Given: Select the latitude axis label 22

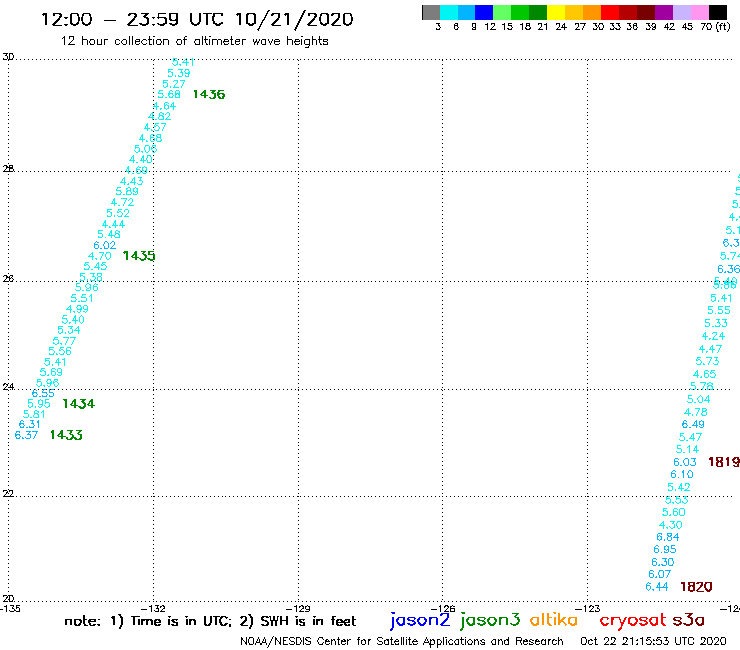Looking at the screenshot, I should pos(8,494).
